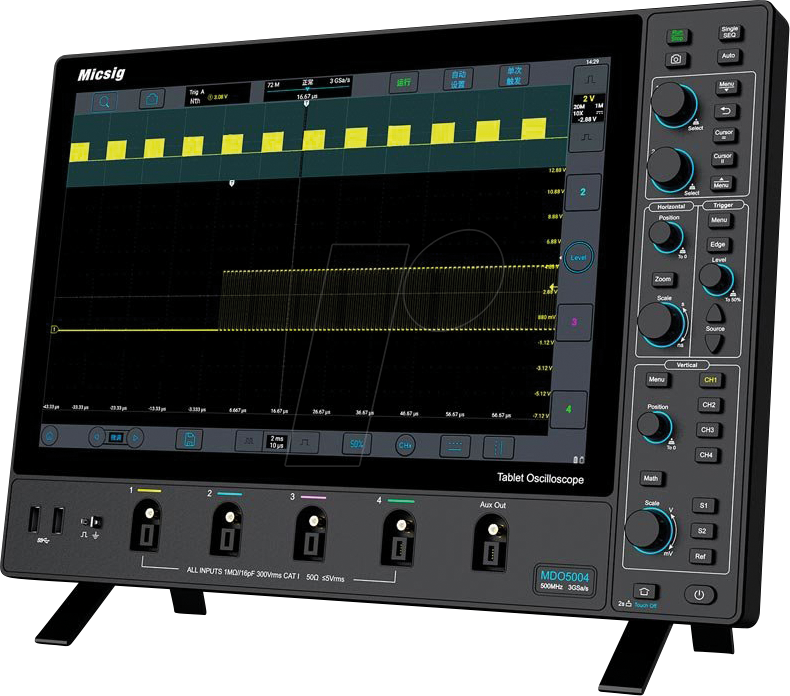The height and width of the screenshot is (696, 790).
Task: Tap the CHx circular button
Action: [405, 446]
